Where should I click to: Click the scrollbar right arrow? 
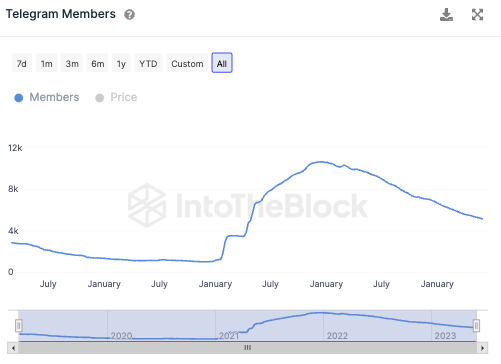click(x=482, y=348)
